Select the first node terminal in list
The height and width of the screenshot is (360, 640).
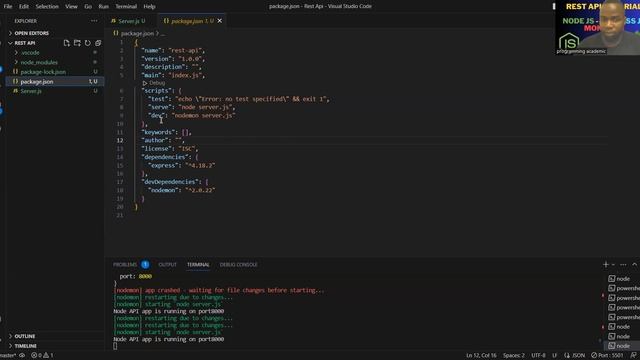(623, 279)
